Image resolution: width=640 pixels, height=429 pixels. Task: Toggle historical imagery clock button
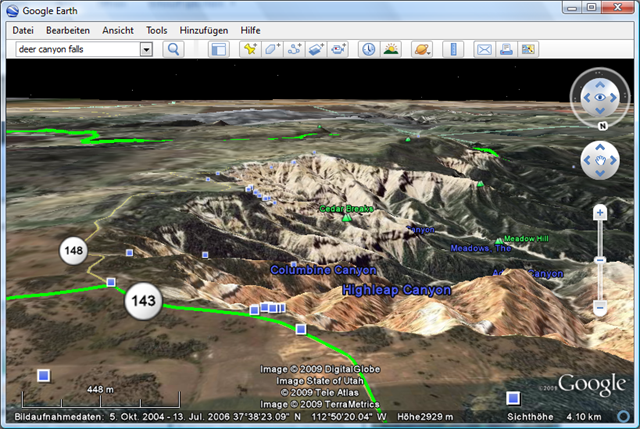click(x=368, y=49)
